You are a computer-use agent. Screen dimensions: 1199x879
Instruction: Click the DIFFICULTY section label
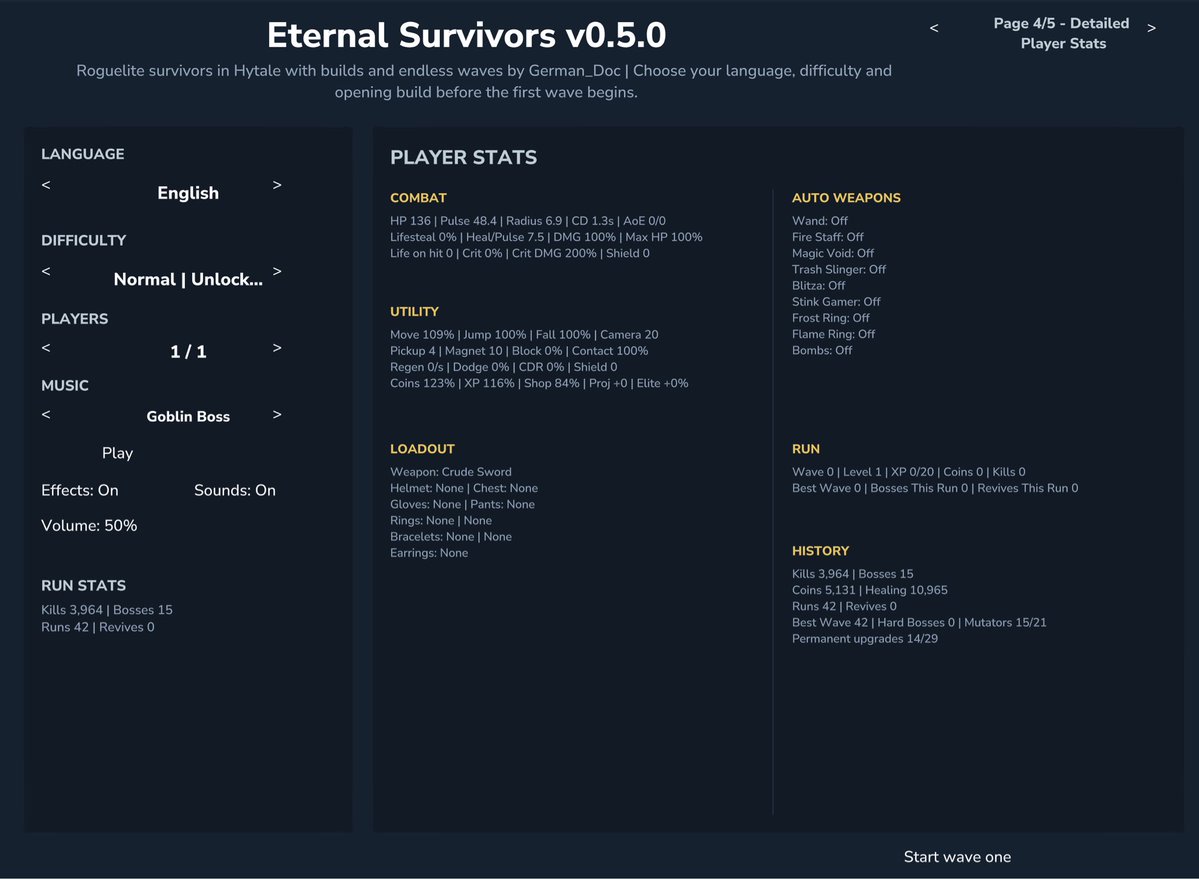(x=83, y=241)
